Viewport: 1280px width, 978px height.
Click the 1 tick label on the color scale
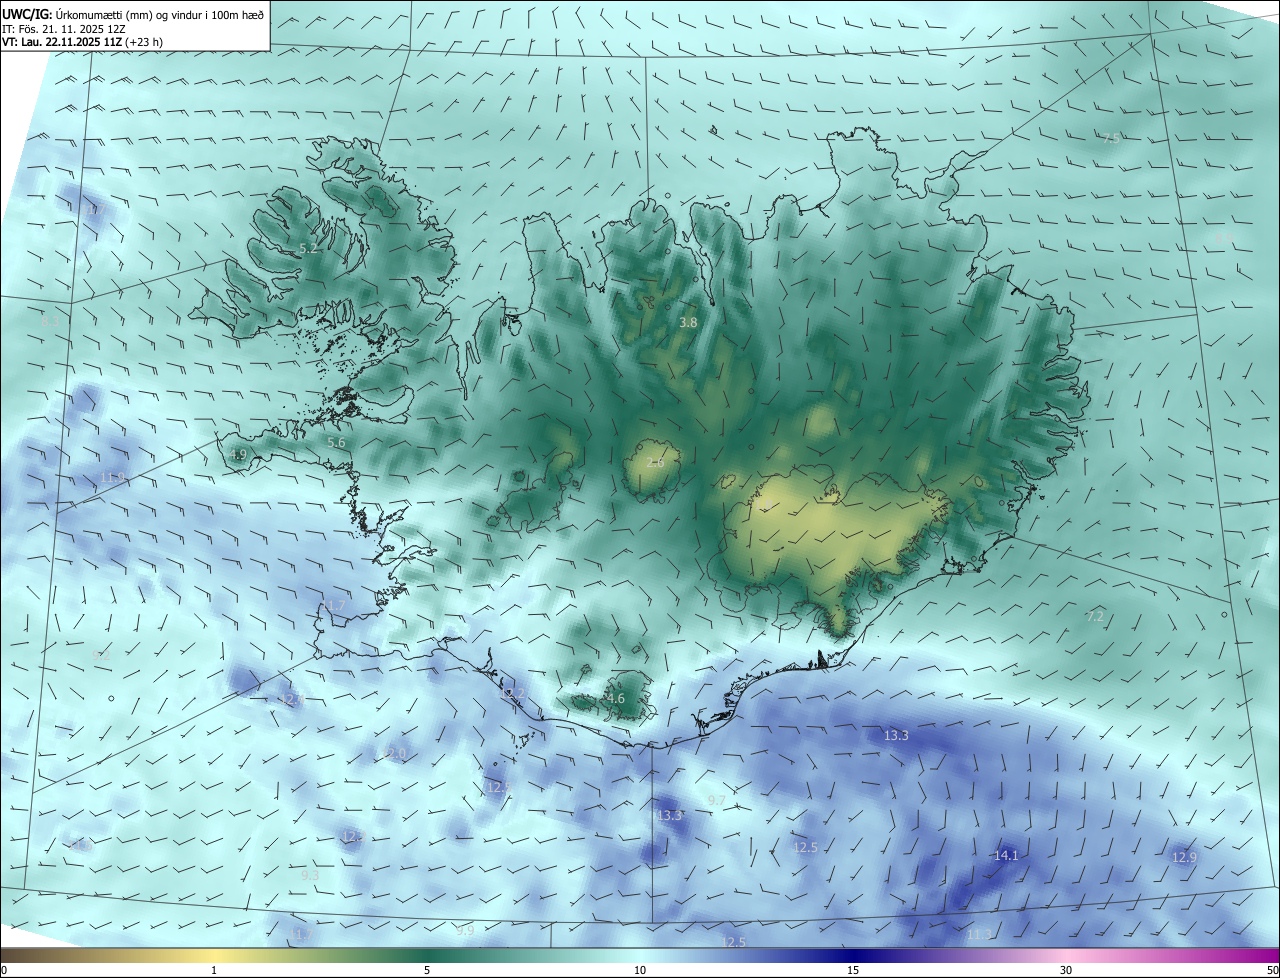click(x=214, y=970)
